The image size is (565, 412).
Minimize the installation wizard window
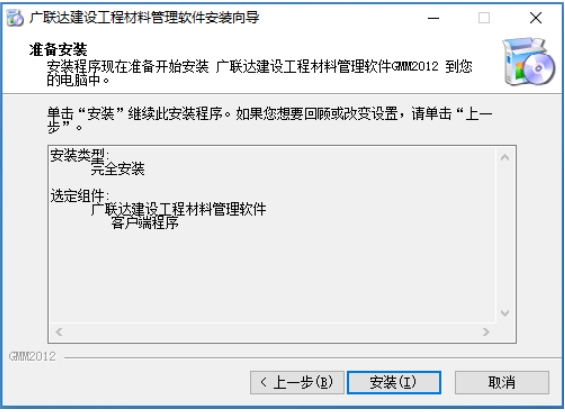tap(433, 18)
